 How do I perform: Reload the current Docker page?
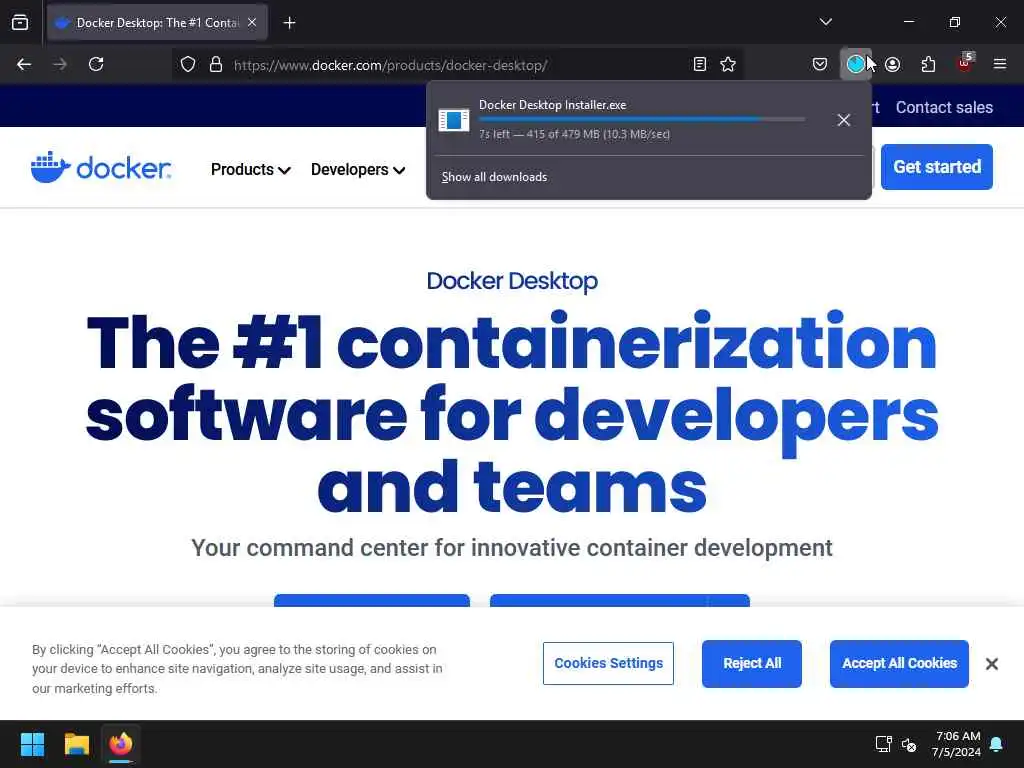click(x=96, y=64)
